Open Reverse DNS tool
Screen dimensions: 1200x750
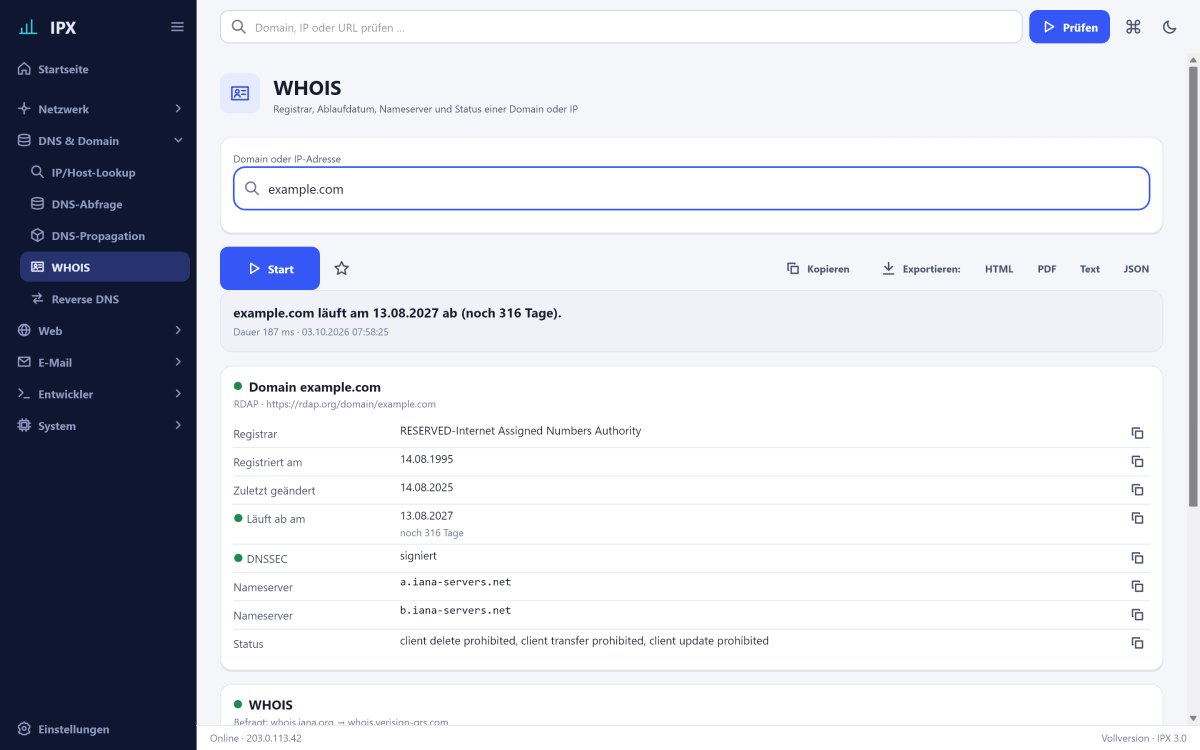pyautogui.click(x=105, y=299)
